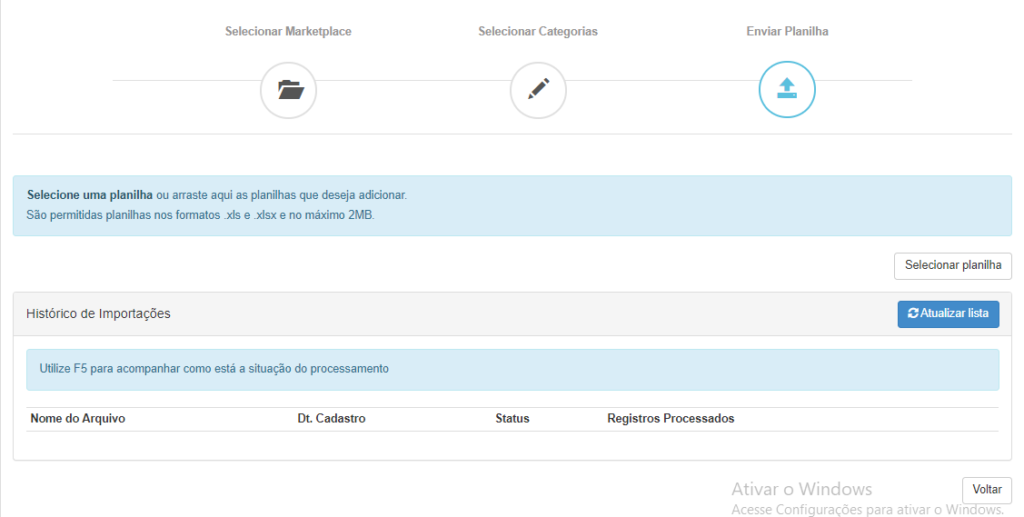Sort by the Nome do Arquivo column header
The height and width of the screenshot is (517, 1024).
(x=78, y=418)
